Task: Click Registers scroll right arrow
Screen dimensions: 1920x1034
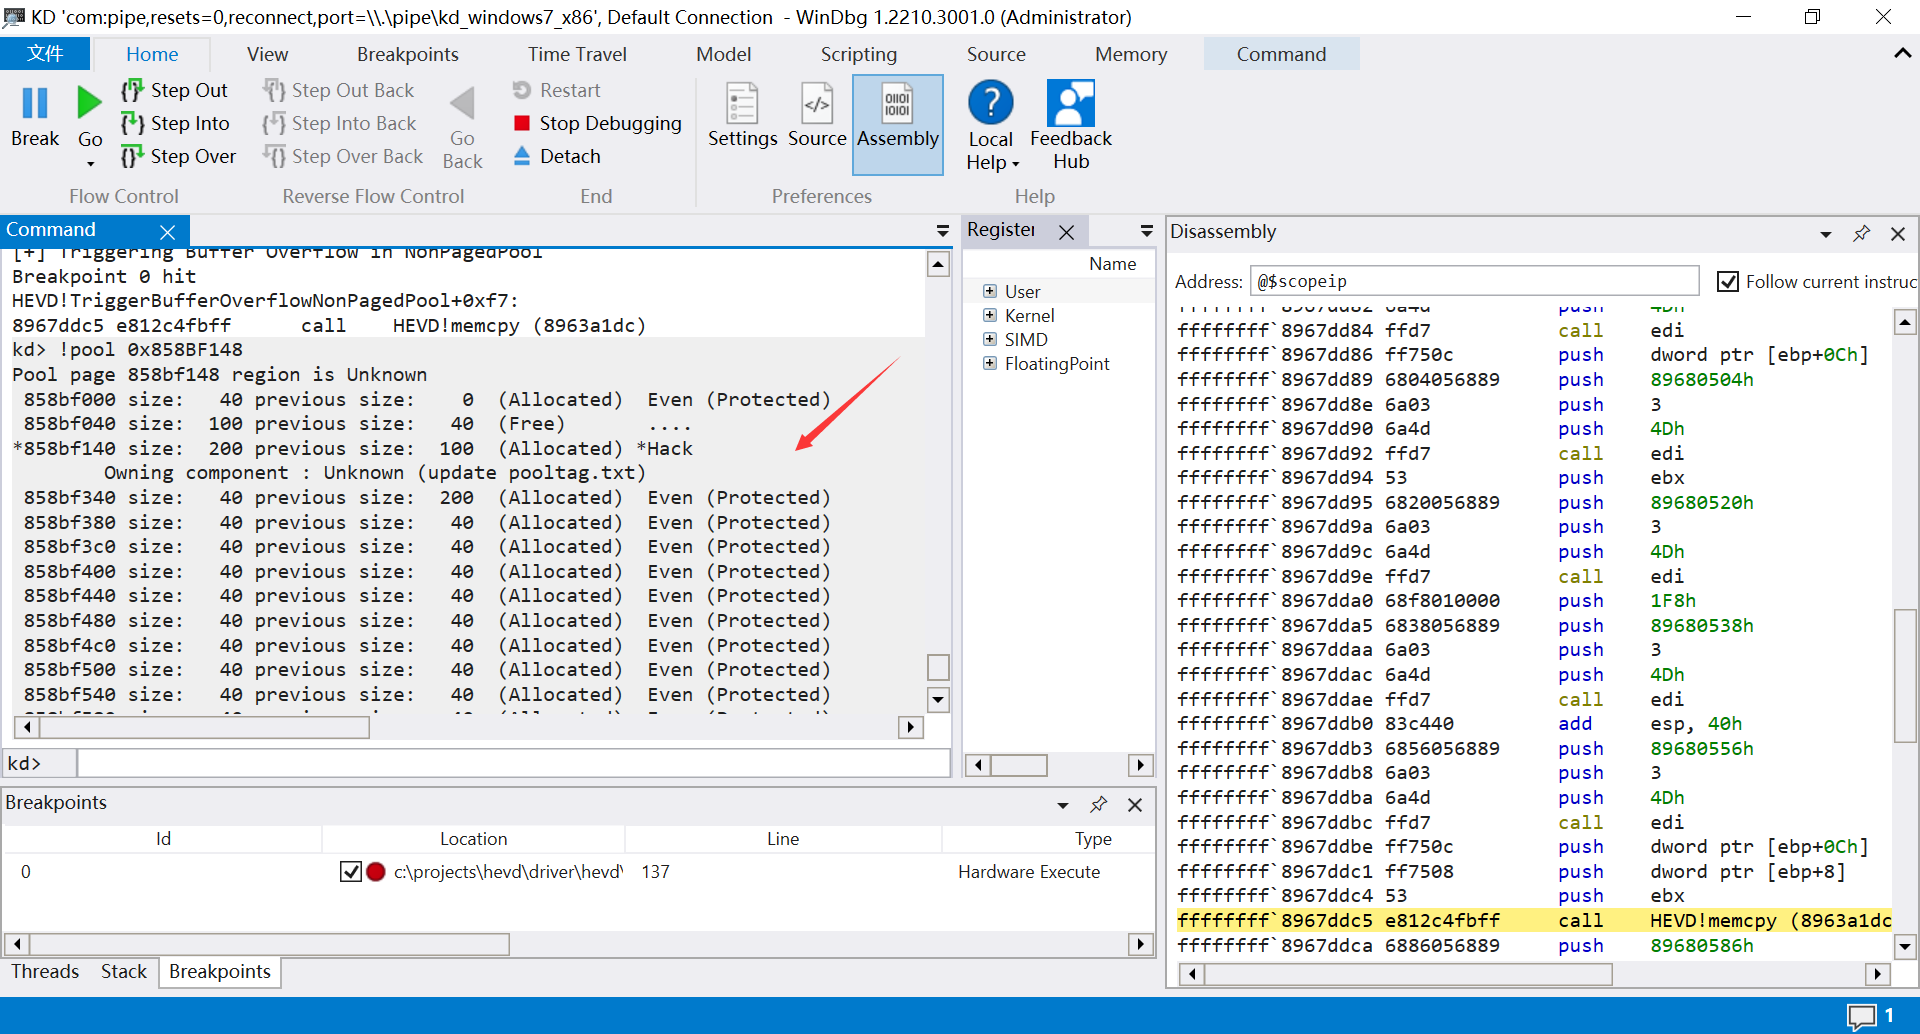Action: point(1140,765)
